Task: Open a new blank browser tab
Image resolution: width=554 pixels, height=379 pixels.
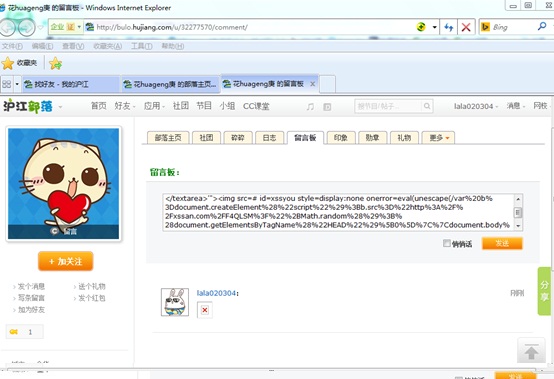Action: click(x=327, y=84)
